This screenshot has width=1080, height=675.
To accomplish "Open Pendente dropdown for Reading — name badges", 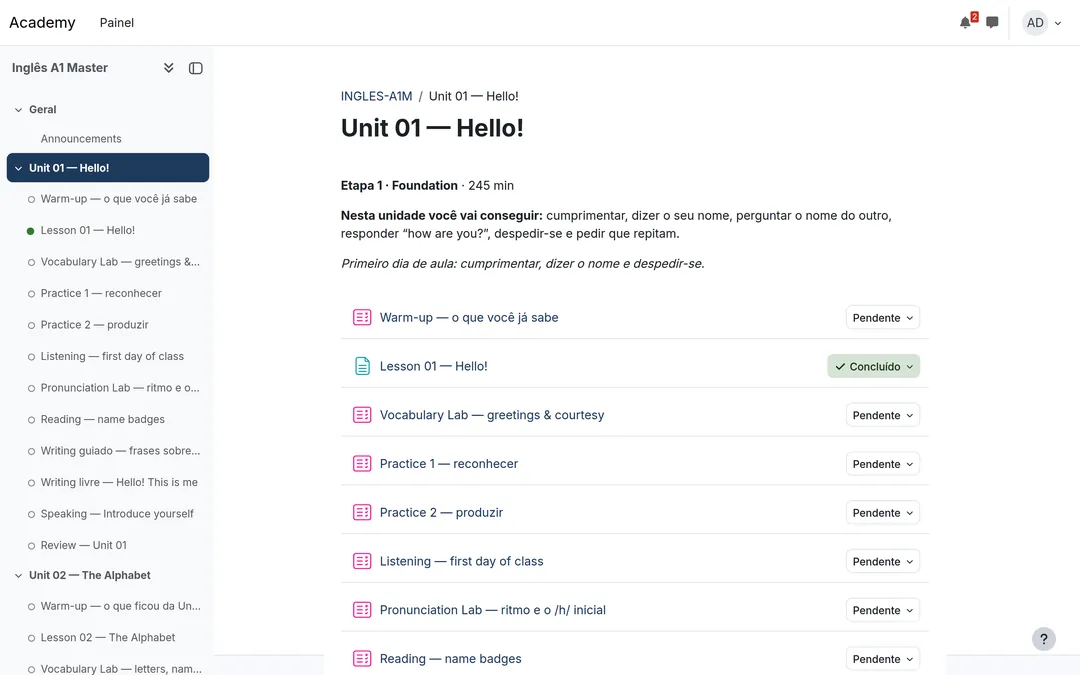I will 882,658.
